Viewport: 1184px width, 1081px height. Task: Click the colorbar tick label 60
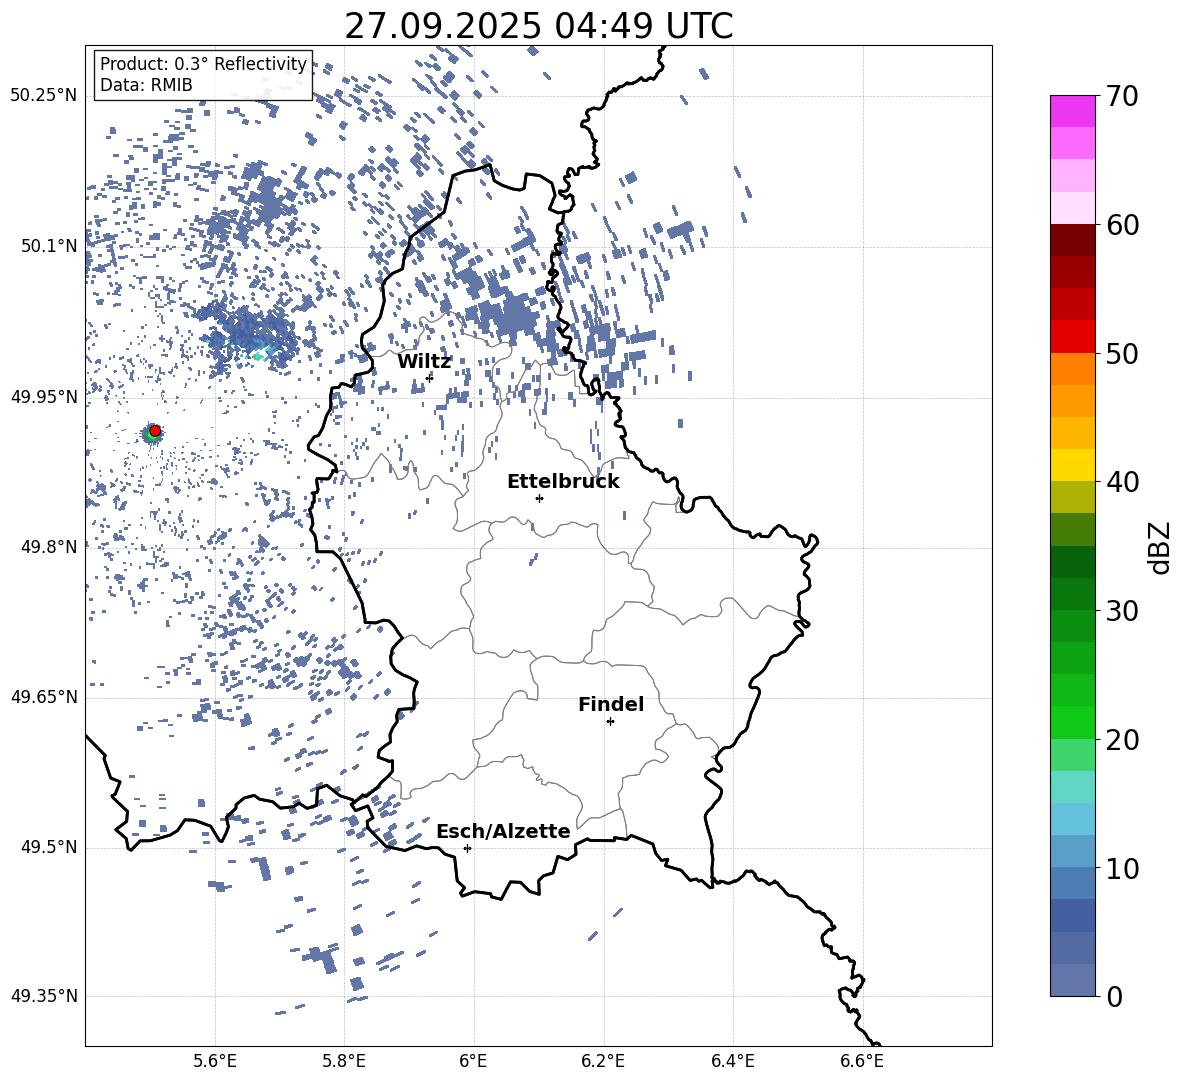tap(1122, 225)
